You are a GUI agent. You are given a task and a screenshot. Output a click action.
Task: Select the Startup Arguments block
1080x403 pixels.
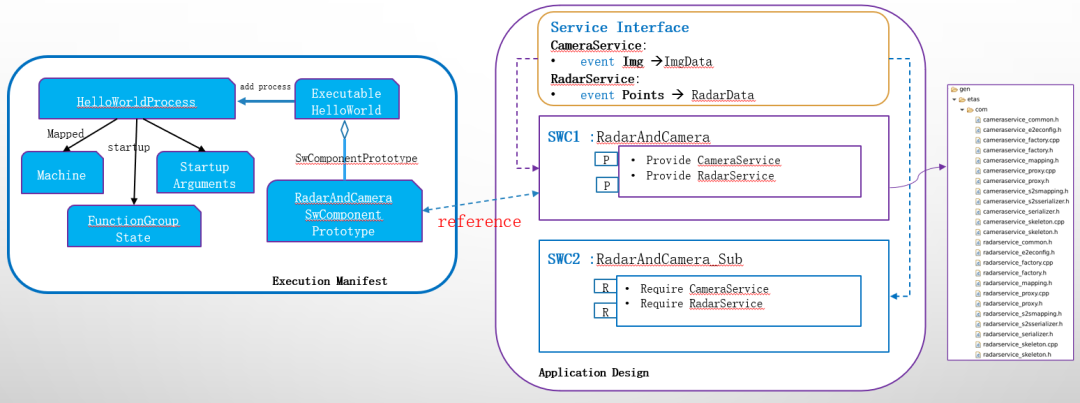coord(205,175)
